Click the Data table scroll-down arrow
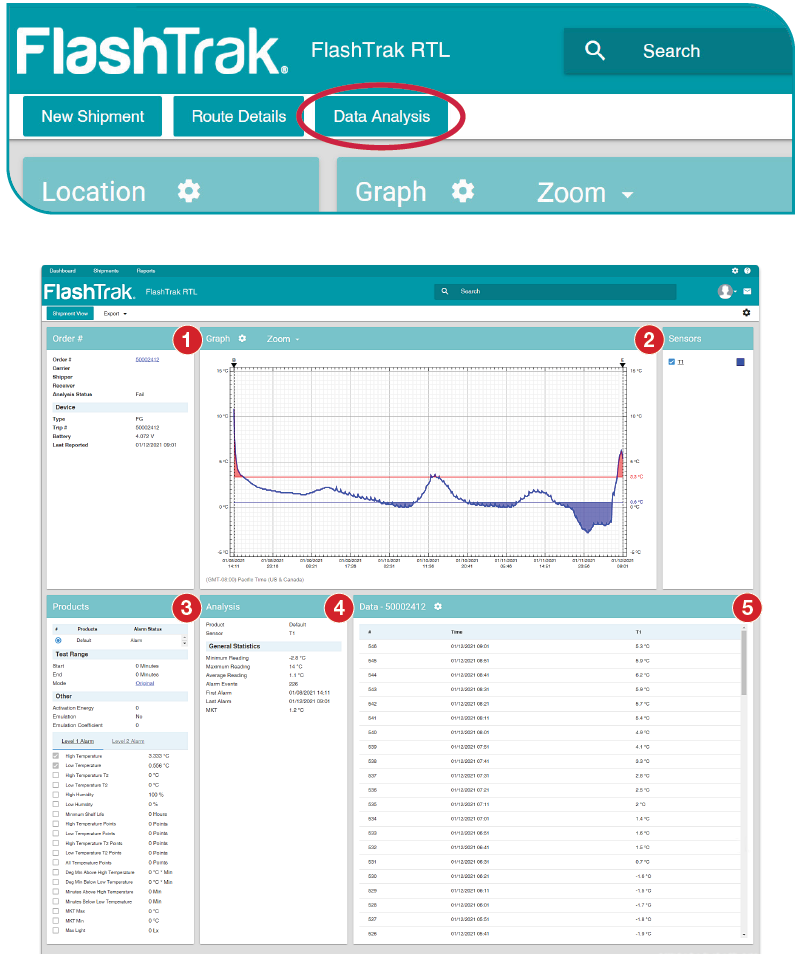The width and height of the screenshot is (801, 954). pyautogui.click(x=744, y=934)
